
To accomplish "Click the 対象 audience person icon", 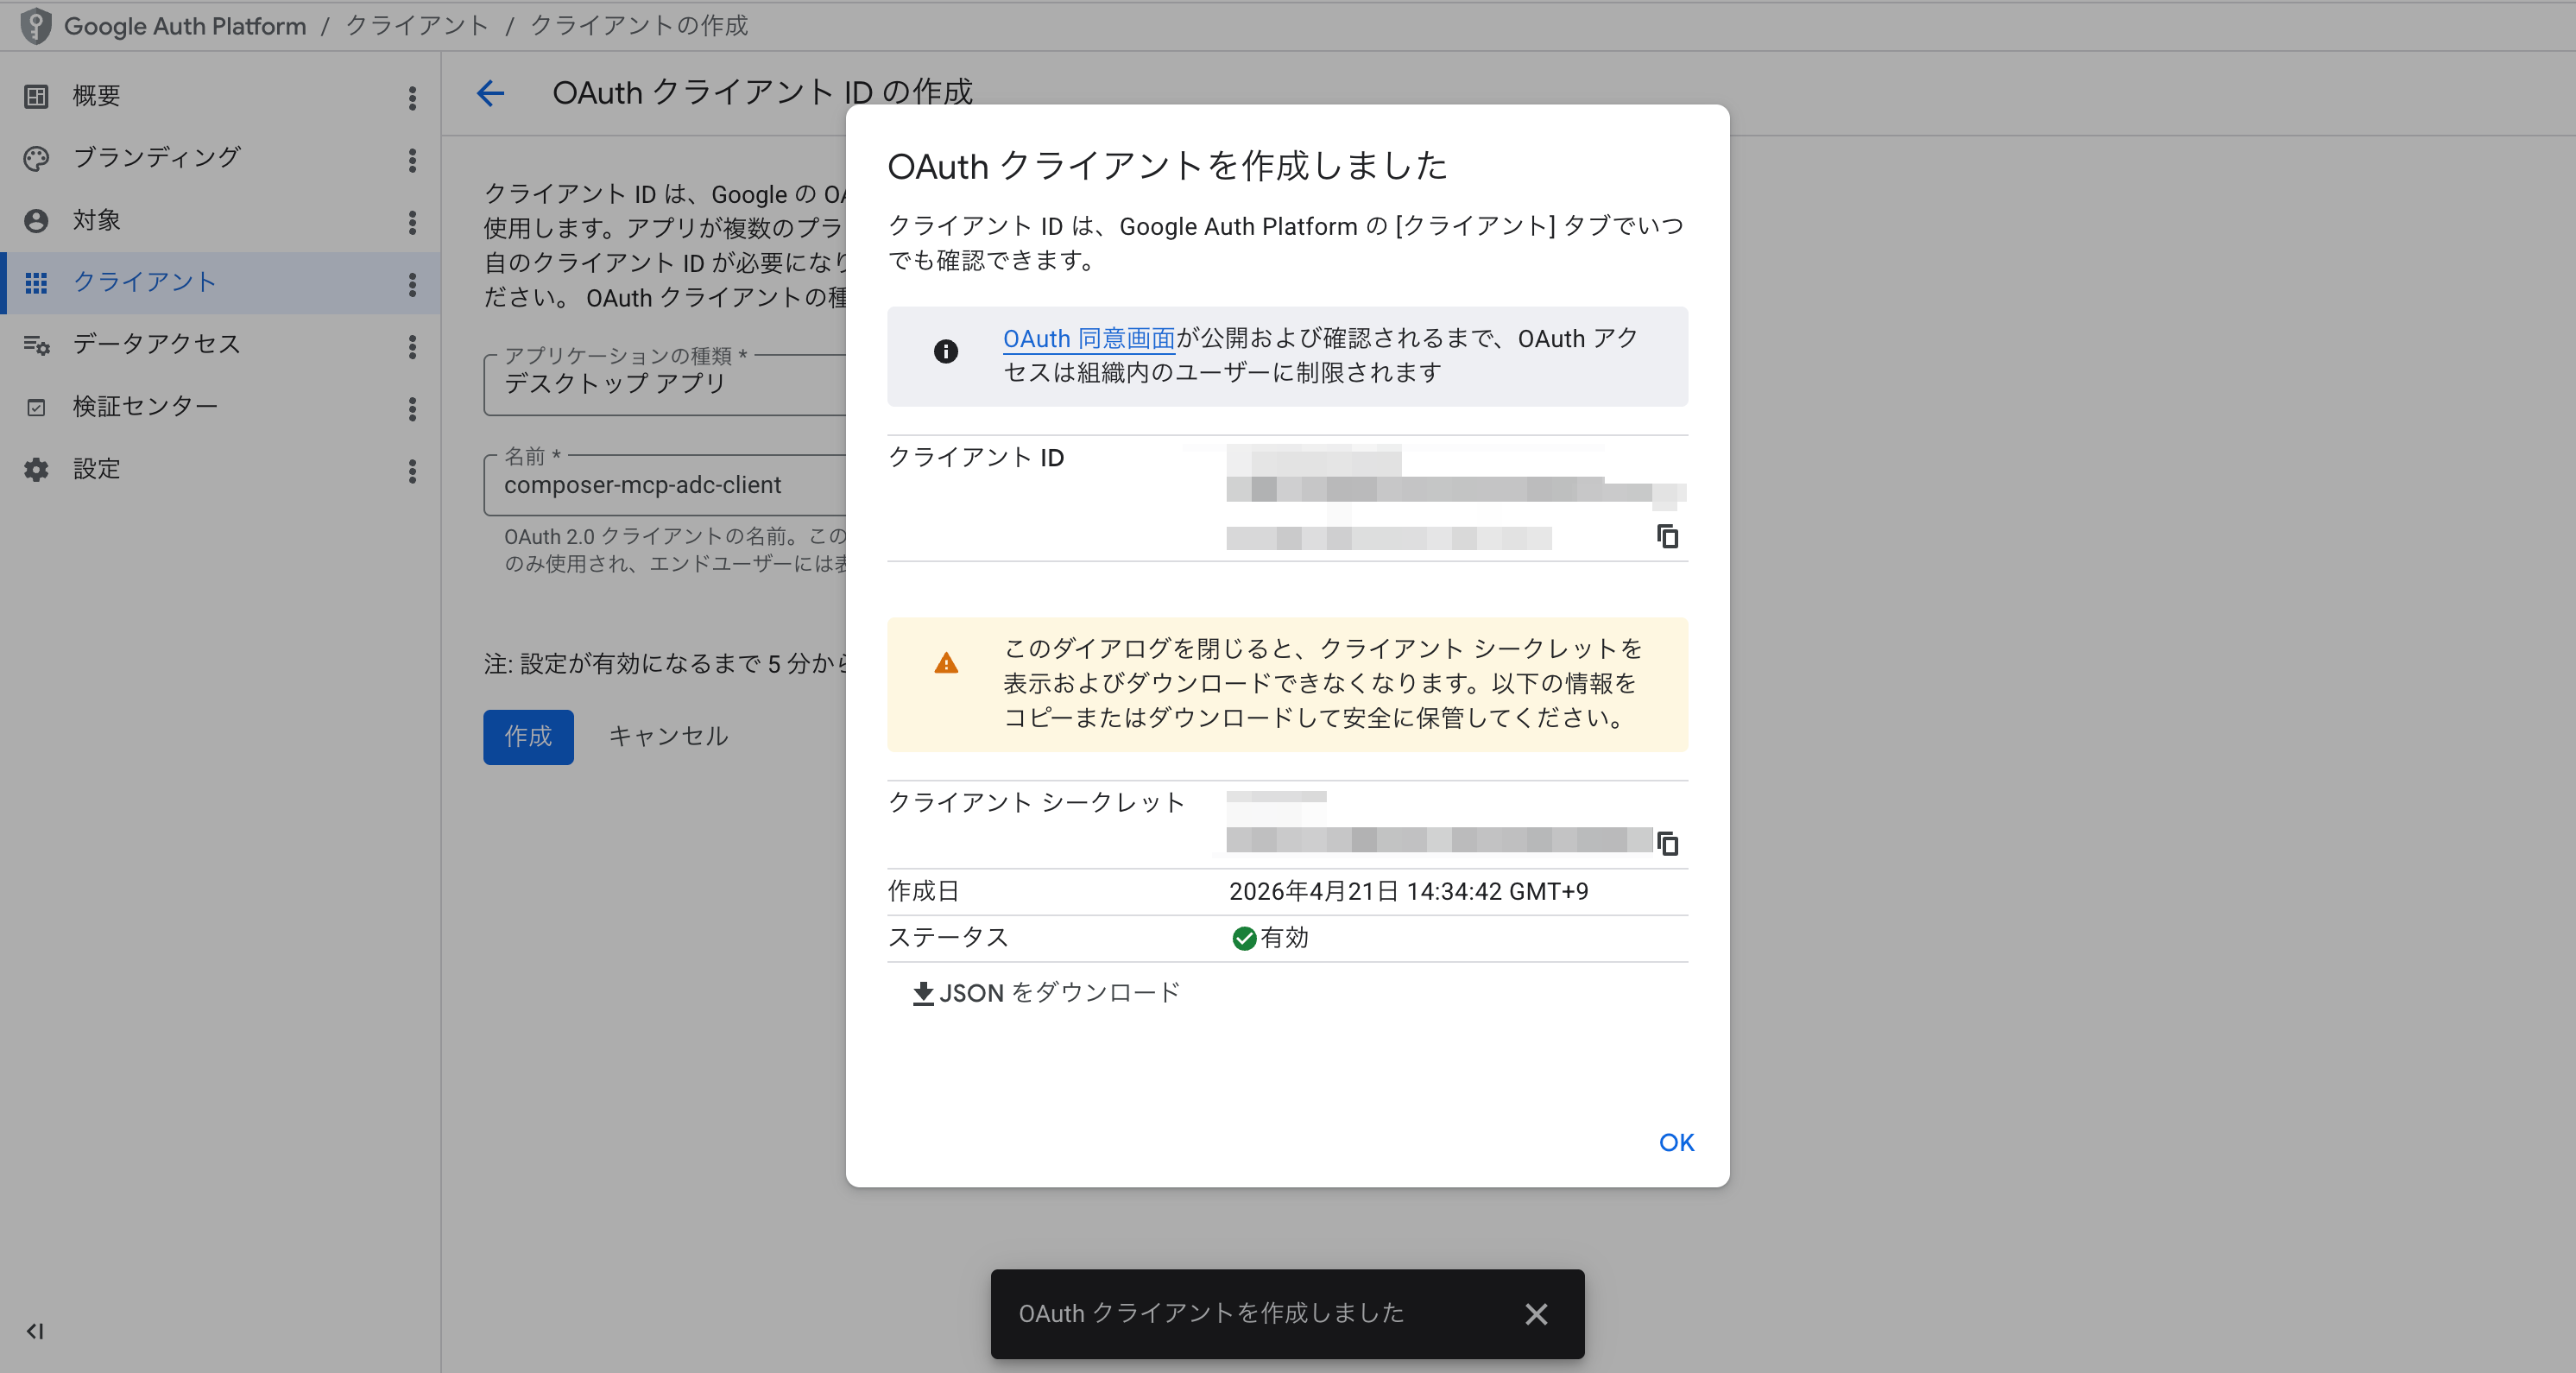I will point(36,220).
